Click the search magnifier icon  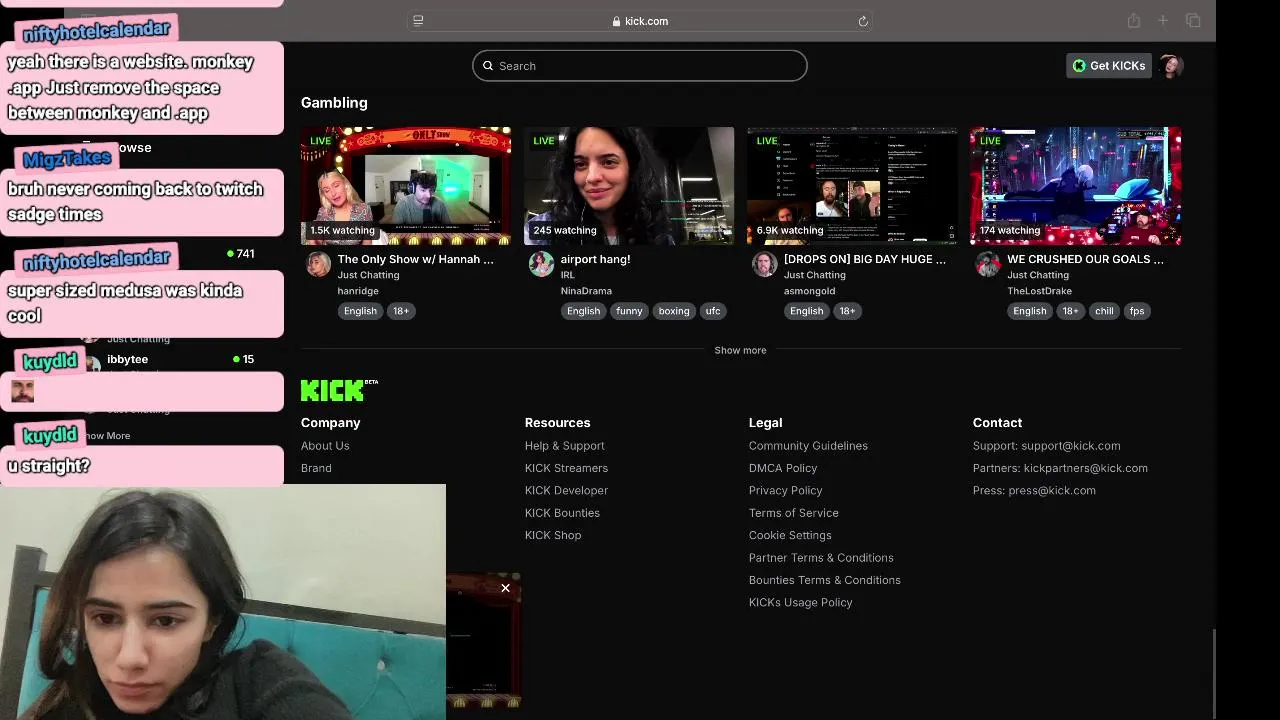tap(488, 66)
